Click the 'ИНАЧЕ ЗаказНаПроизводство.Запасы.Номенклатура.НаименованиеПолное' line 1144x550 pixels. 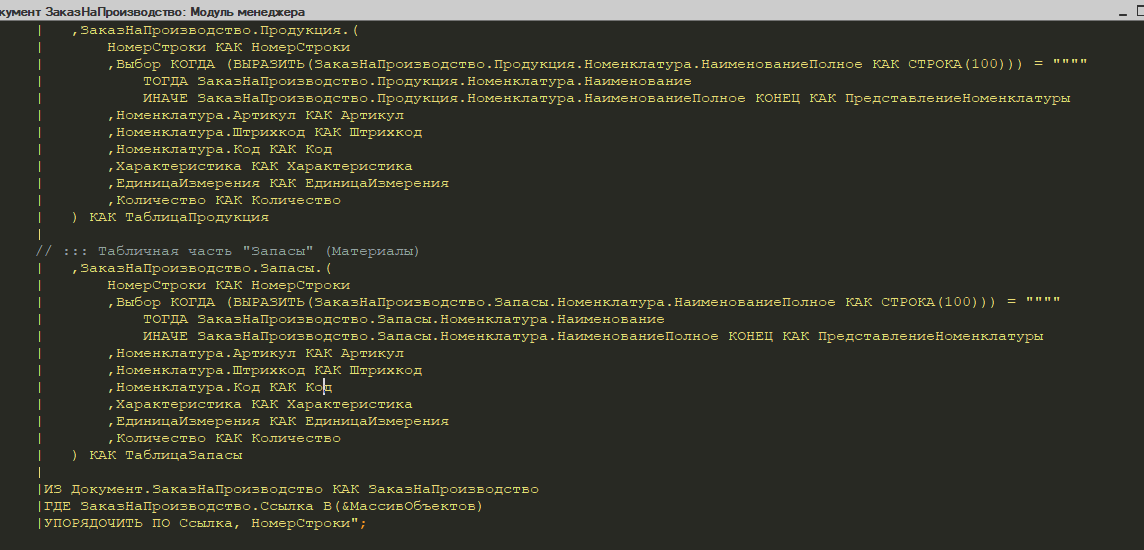(593, 336)
